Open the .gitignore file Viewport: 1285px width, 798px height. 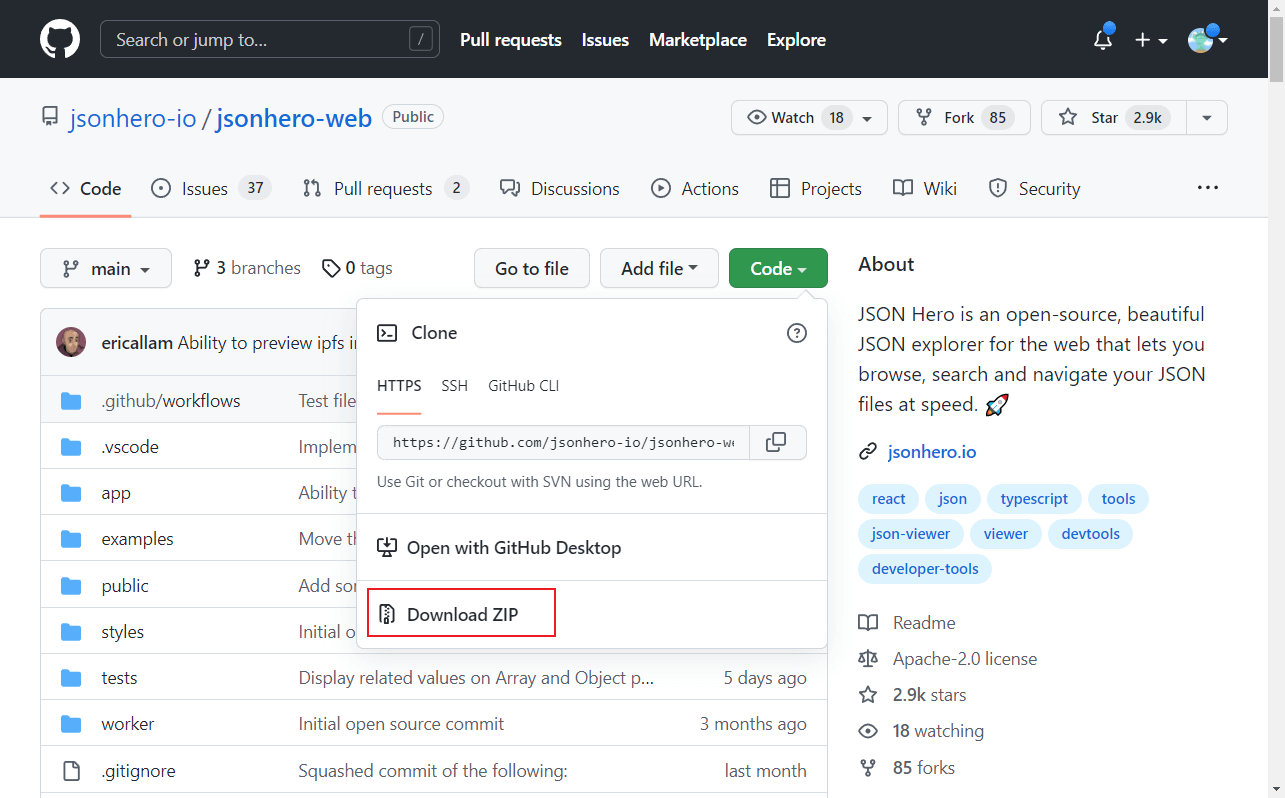138,770
